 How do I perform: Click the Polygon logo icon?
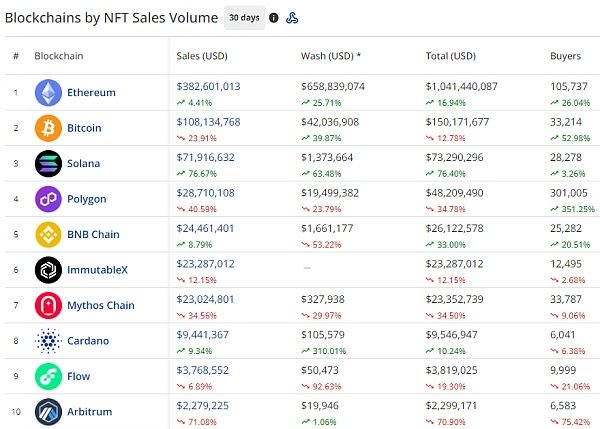(48, 199)
